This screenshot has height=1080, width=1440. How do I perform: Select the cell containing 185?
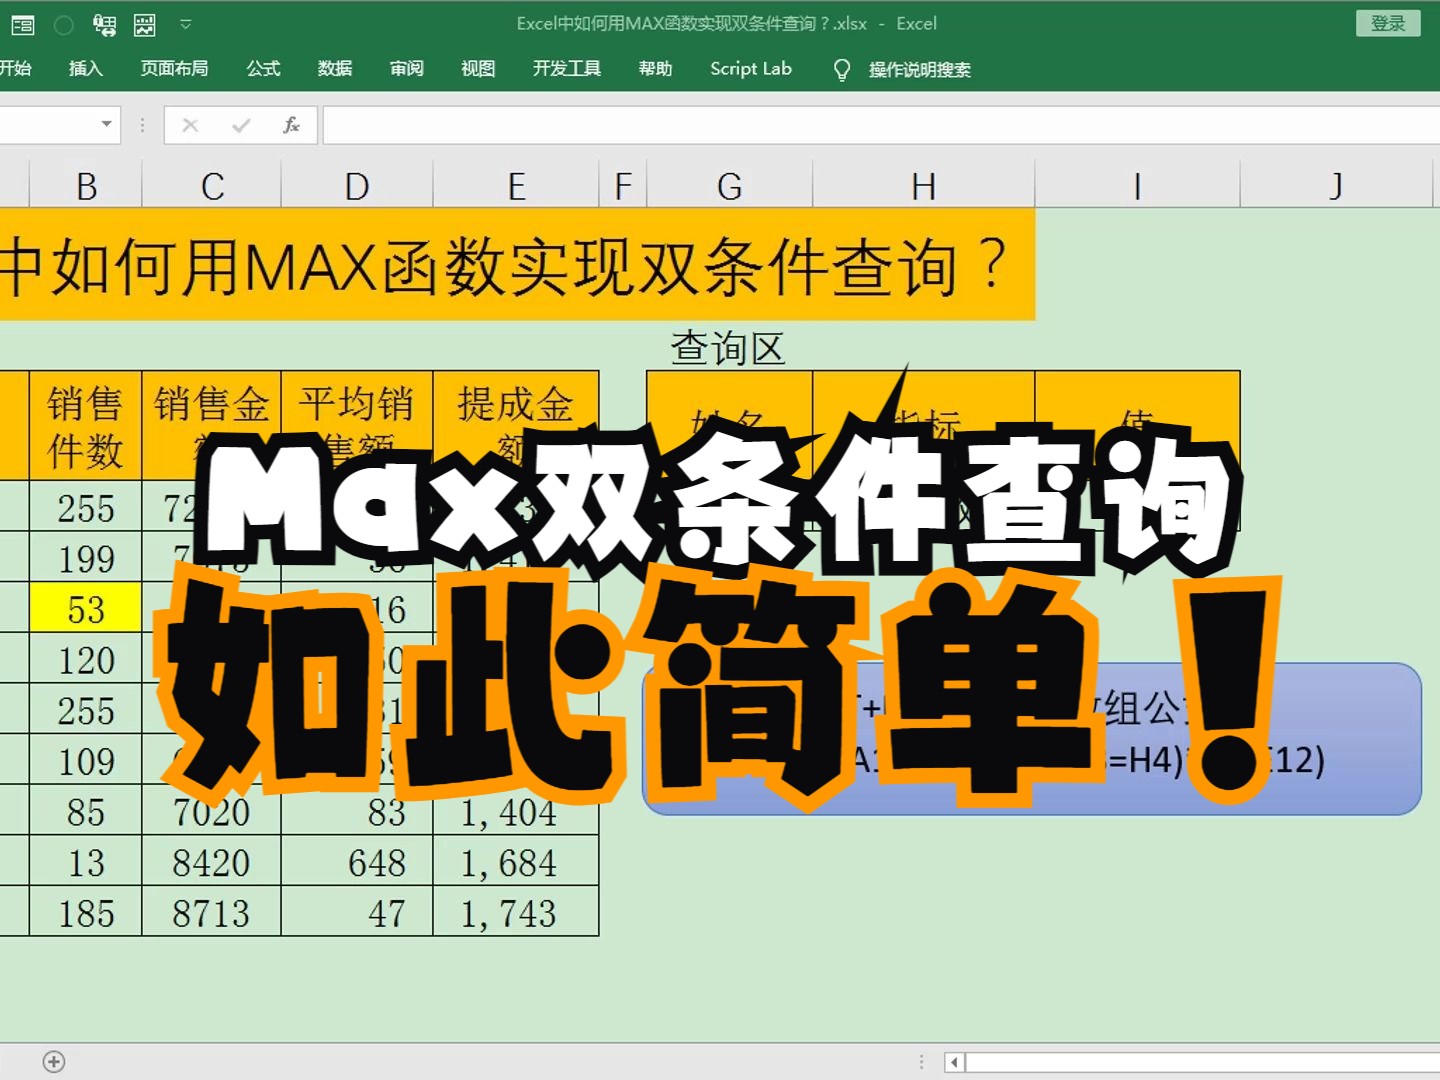point(86,912)
